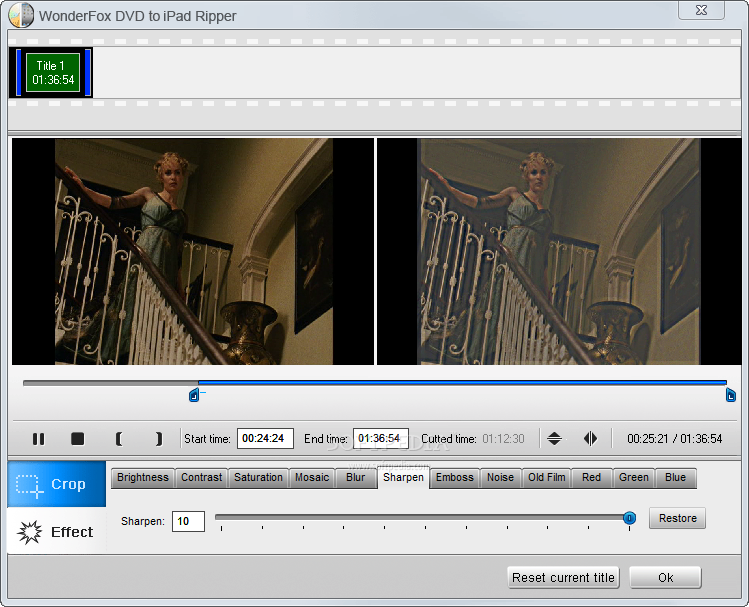The width and height of the screenshot is (749, 607).
Task: Click the blue playback progress bar
Action: tap(462, 383)
